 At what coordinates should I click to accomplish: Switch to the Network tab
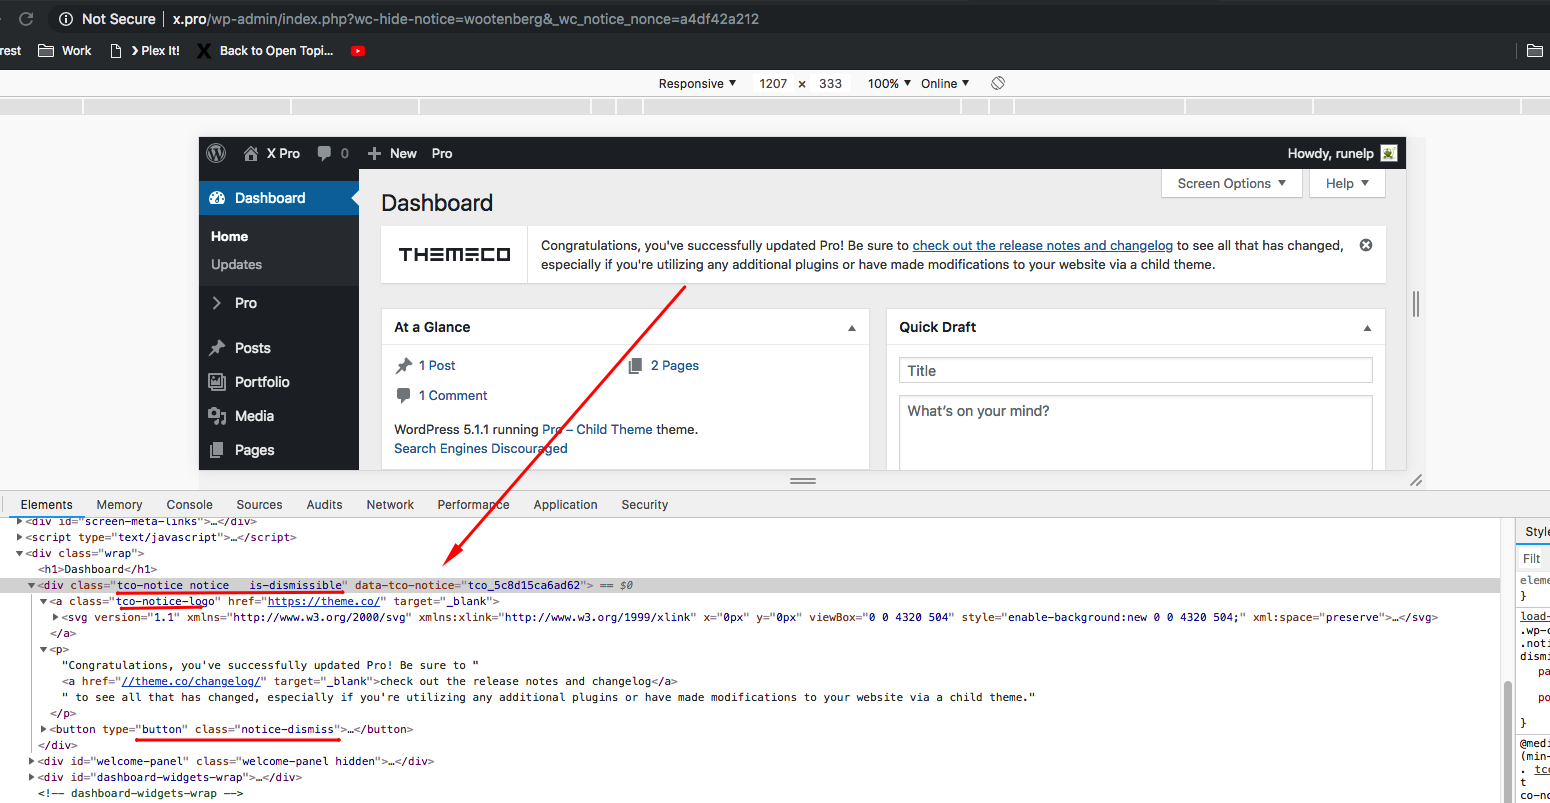click(390, 505)
